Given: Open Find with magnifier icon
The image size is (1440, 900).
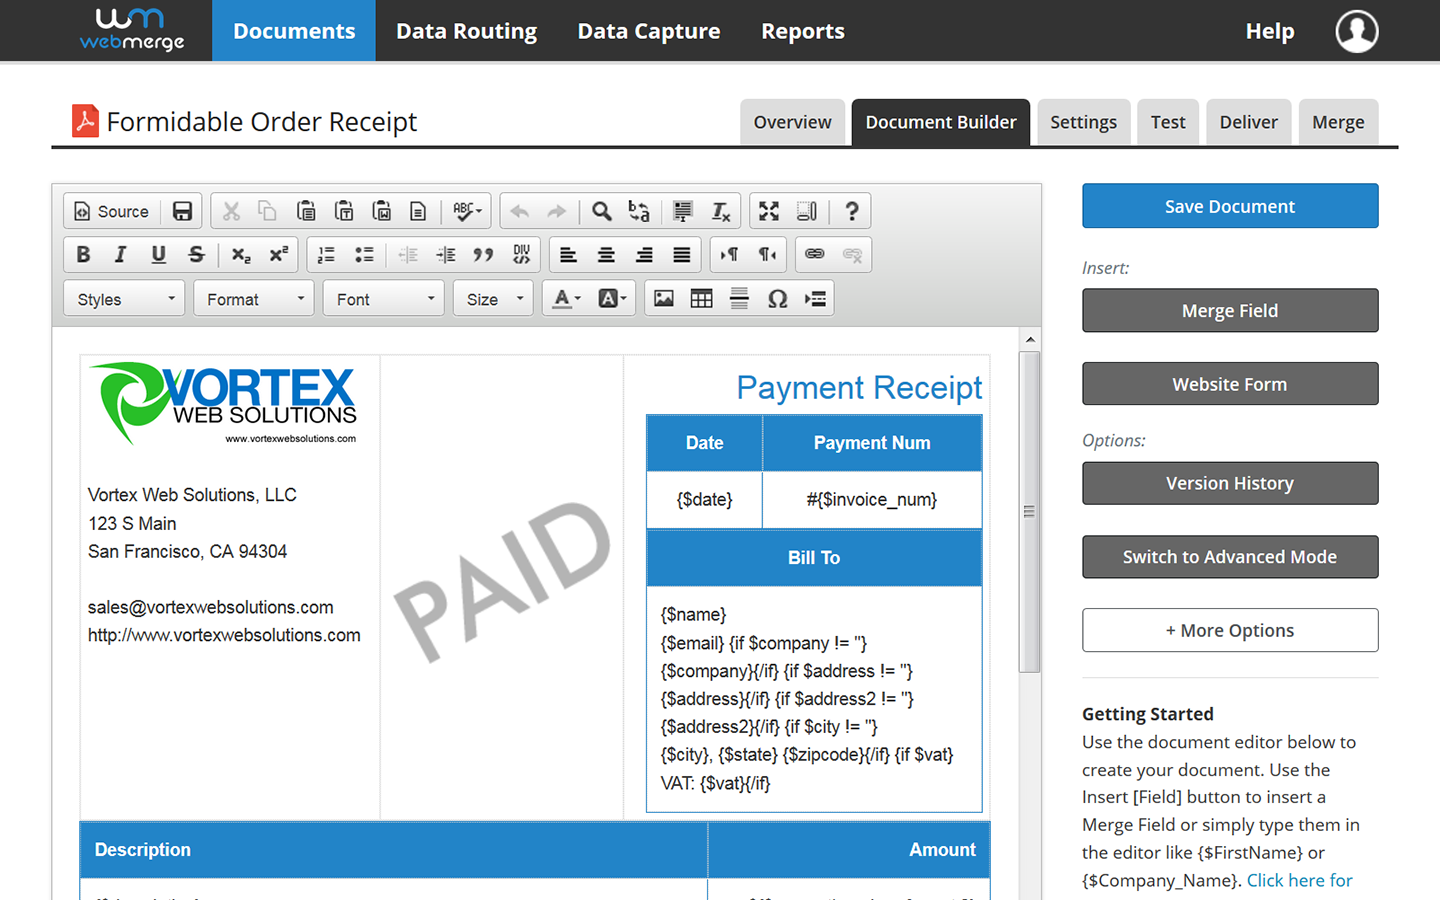Looking at the screenshot, I should pyautogui.click(x=601, y=212).
